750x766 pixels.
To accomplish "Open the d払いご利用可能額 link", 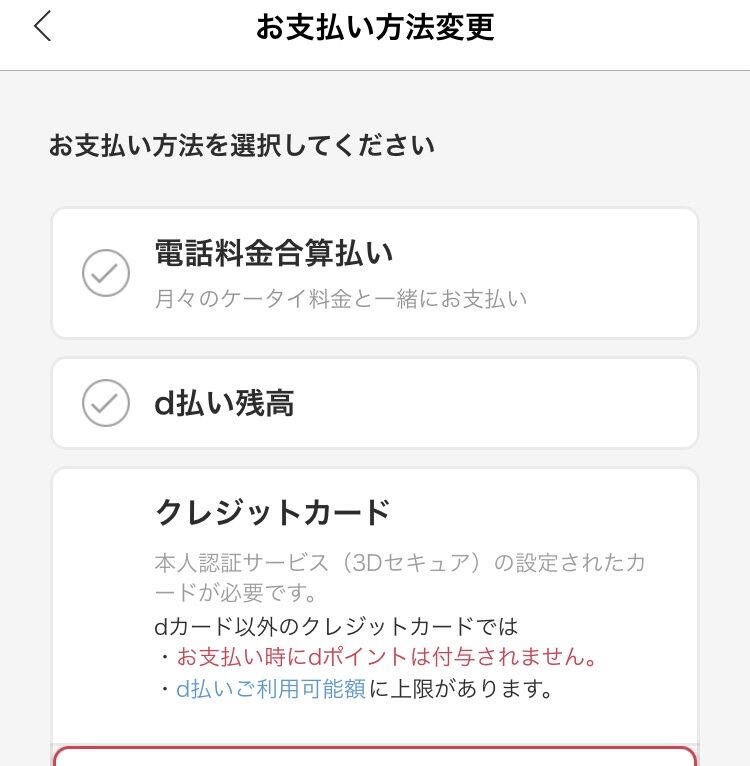I will click(271, 689).
